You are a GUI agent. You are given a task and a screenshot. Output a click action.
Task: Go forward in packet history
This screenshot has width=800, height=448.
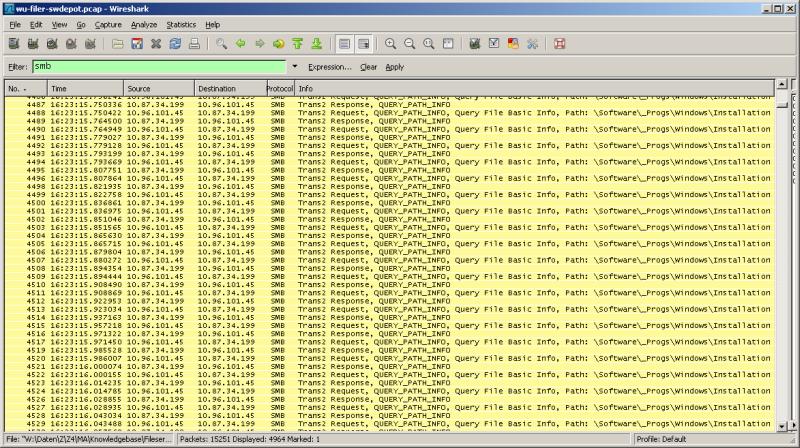[260, 44]
